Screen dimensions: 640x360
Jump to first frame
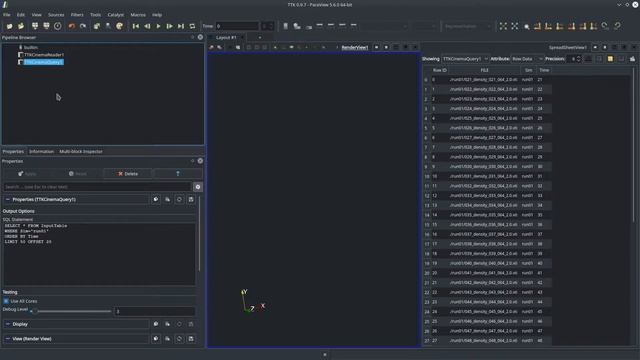[136, 26]
